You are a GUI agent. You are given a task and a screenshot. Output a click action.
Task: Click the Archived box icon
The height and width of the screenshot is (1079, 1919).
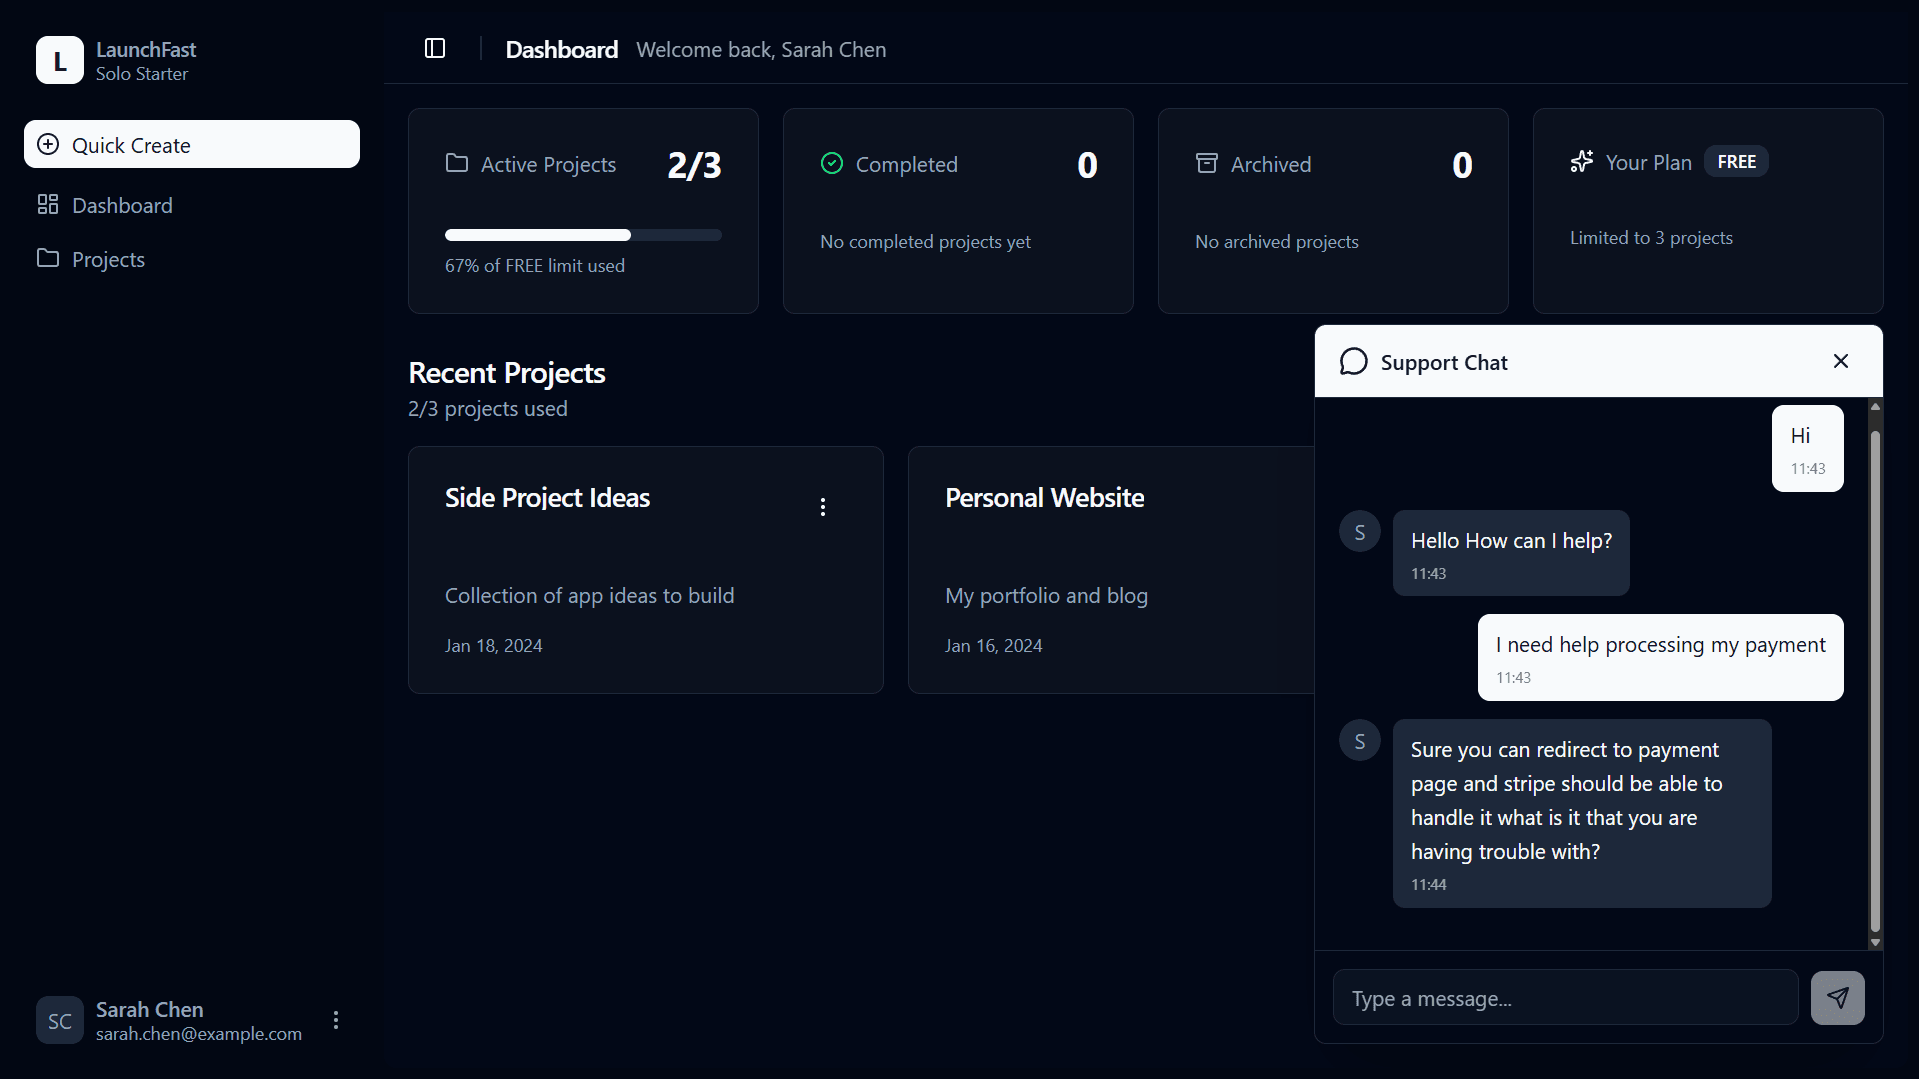pyautogui.click(x=1207, y=163)
